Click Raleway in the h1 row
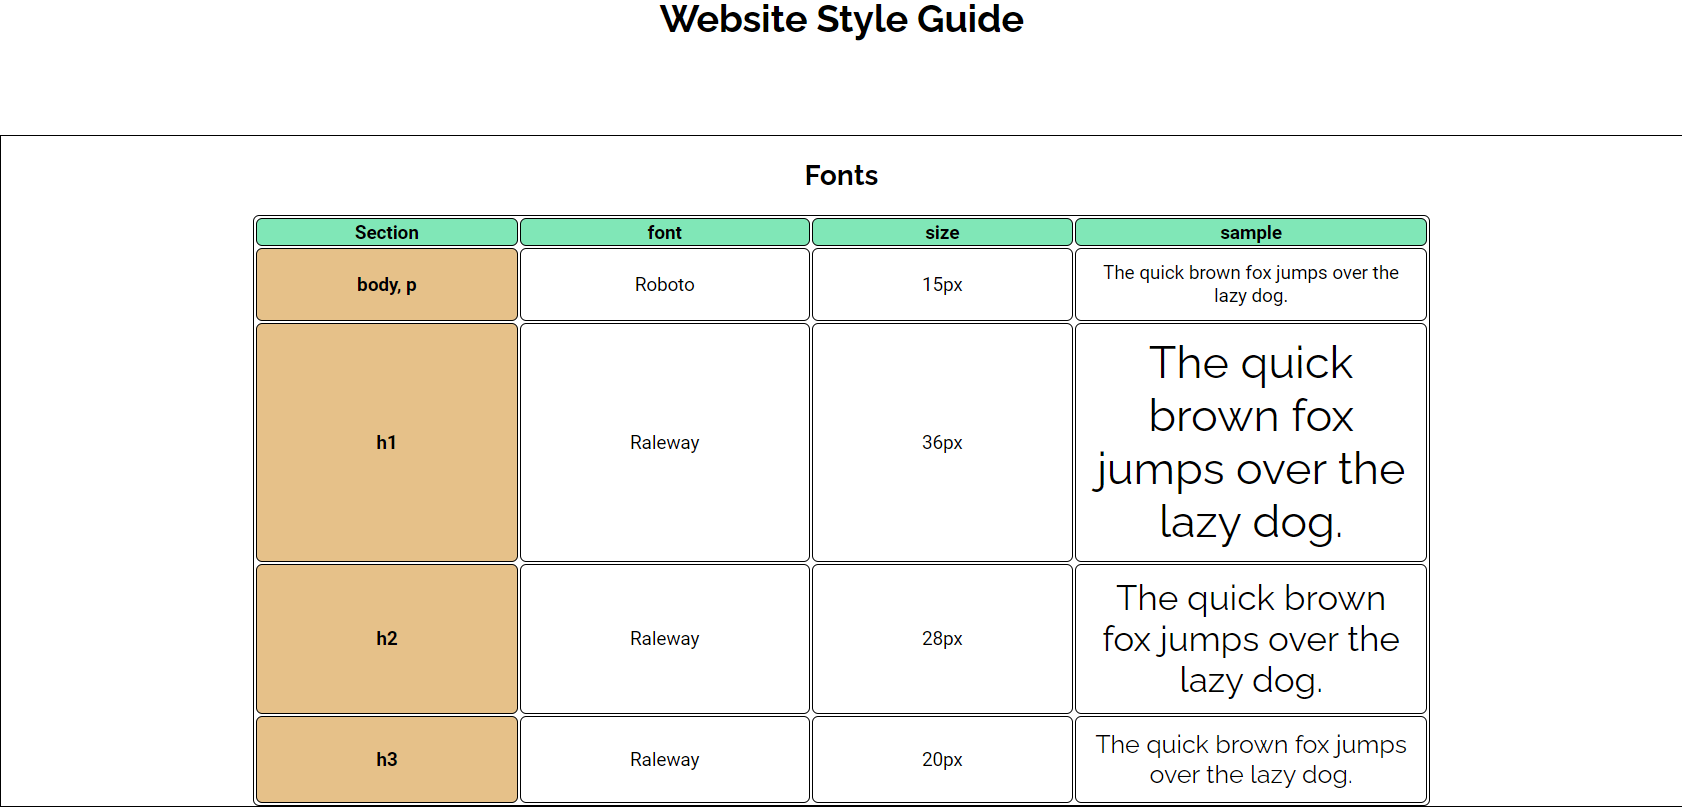The image size is (1682, 810). pyautogui.click(x=665, y=443)
